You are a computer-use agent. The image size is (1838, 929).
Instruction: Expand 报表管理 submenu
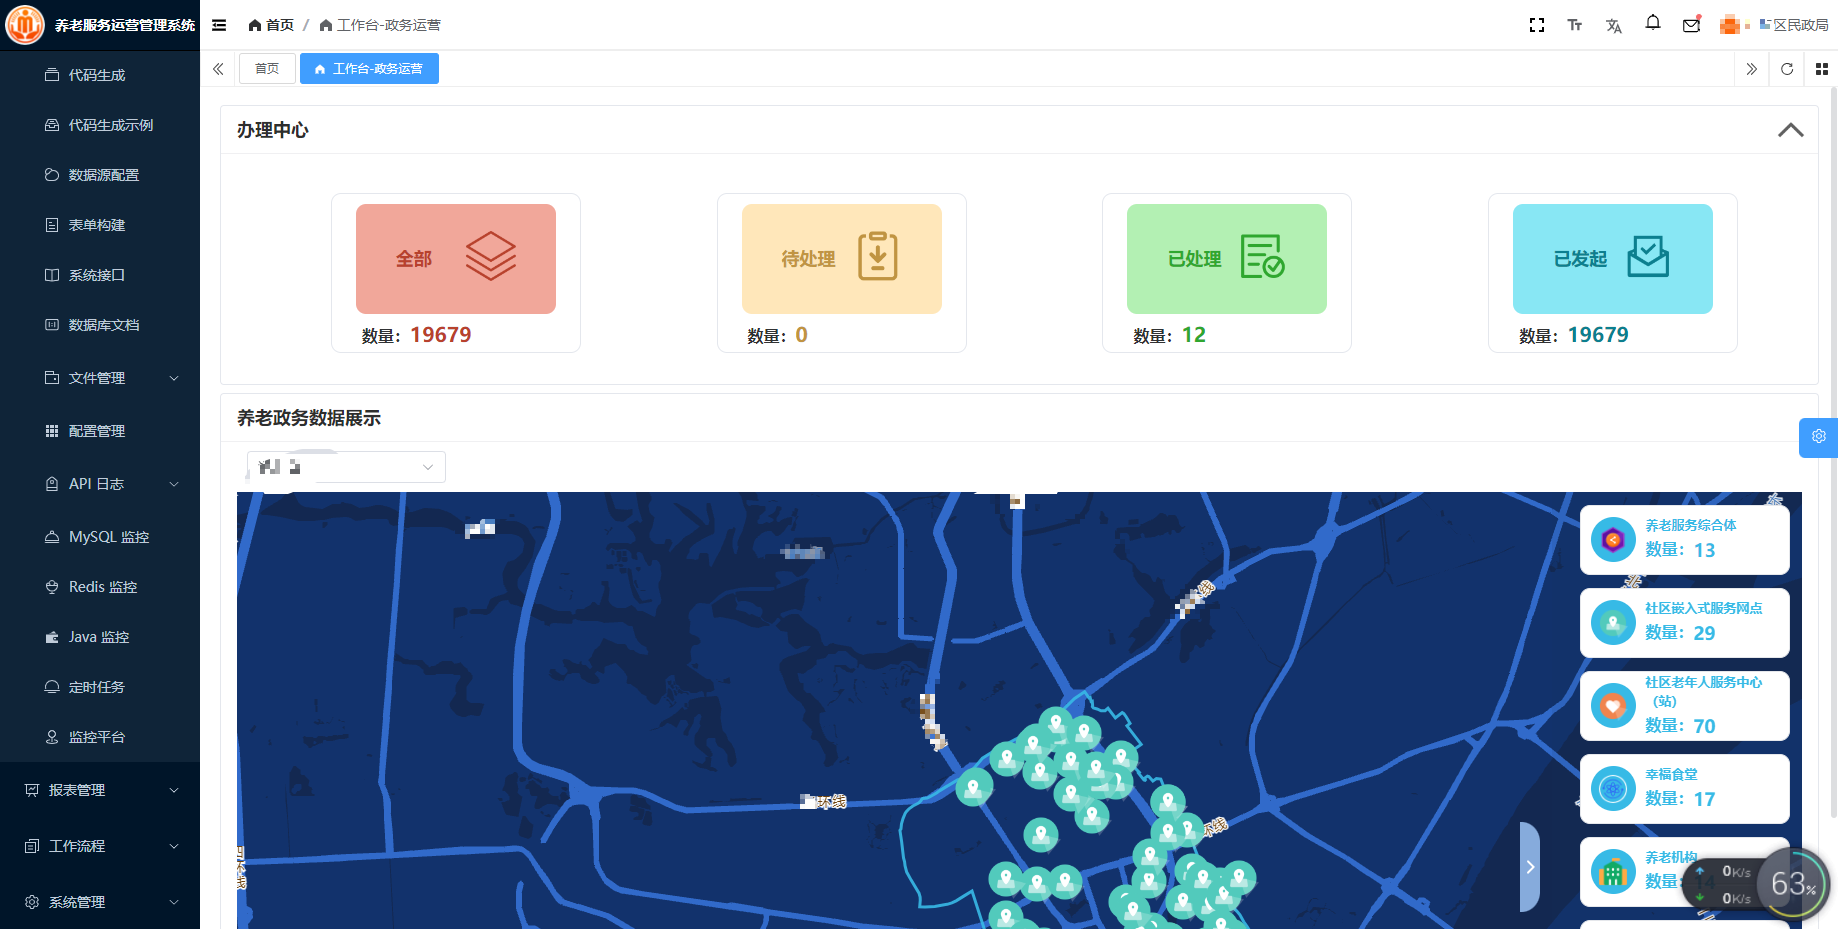(x=100, y=790)
